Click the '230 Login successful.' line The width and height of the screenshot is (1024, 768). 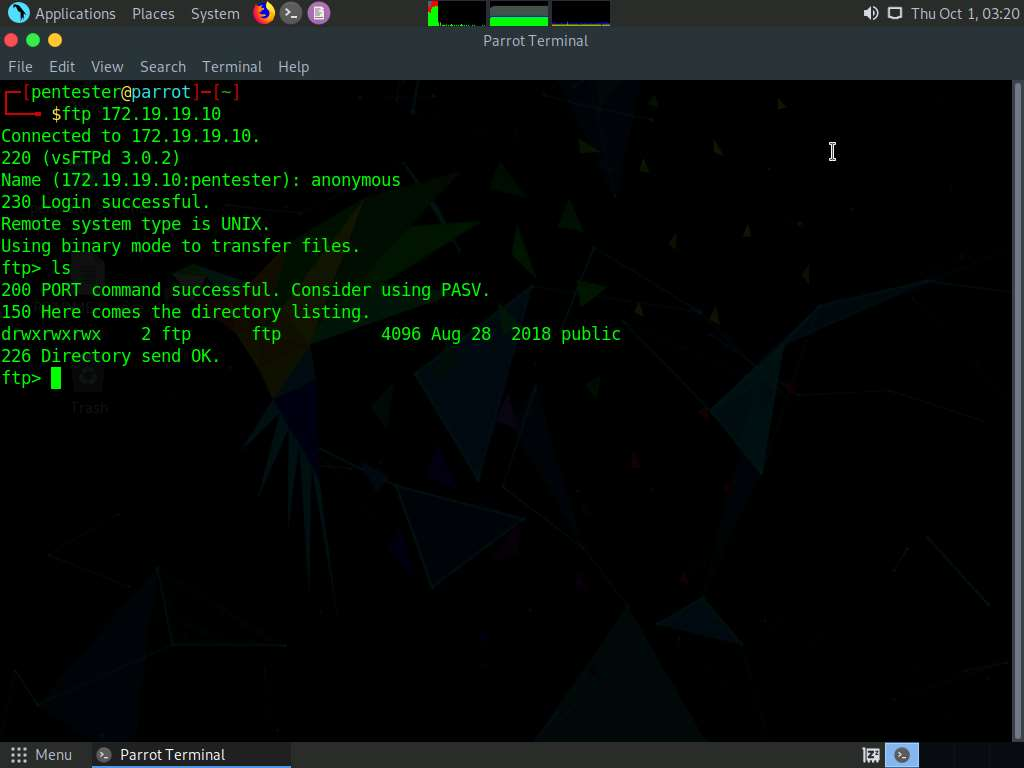click(x=105, y=202)
